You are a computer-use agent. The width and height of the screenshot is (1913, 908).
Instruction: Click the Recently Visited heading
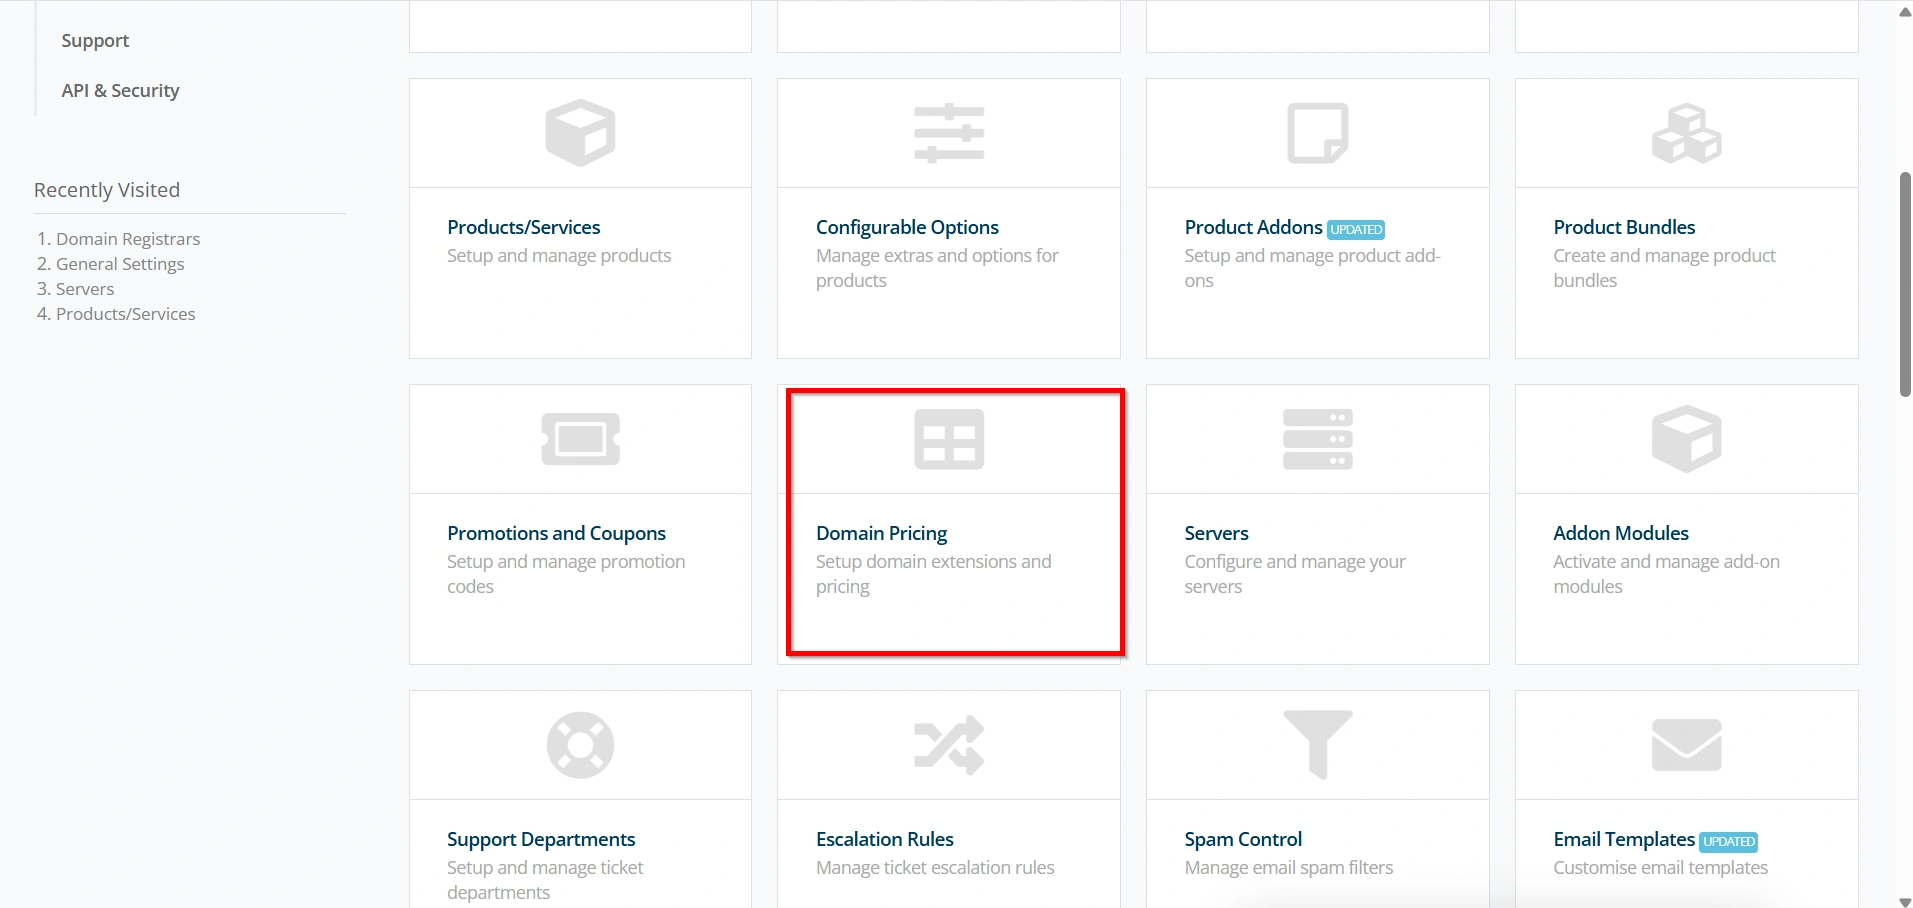(107, 190)
